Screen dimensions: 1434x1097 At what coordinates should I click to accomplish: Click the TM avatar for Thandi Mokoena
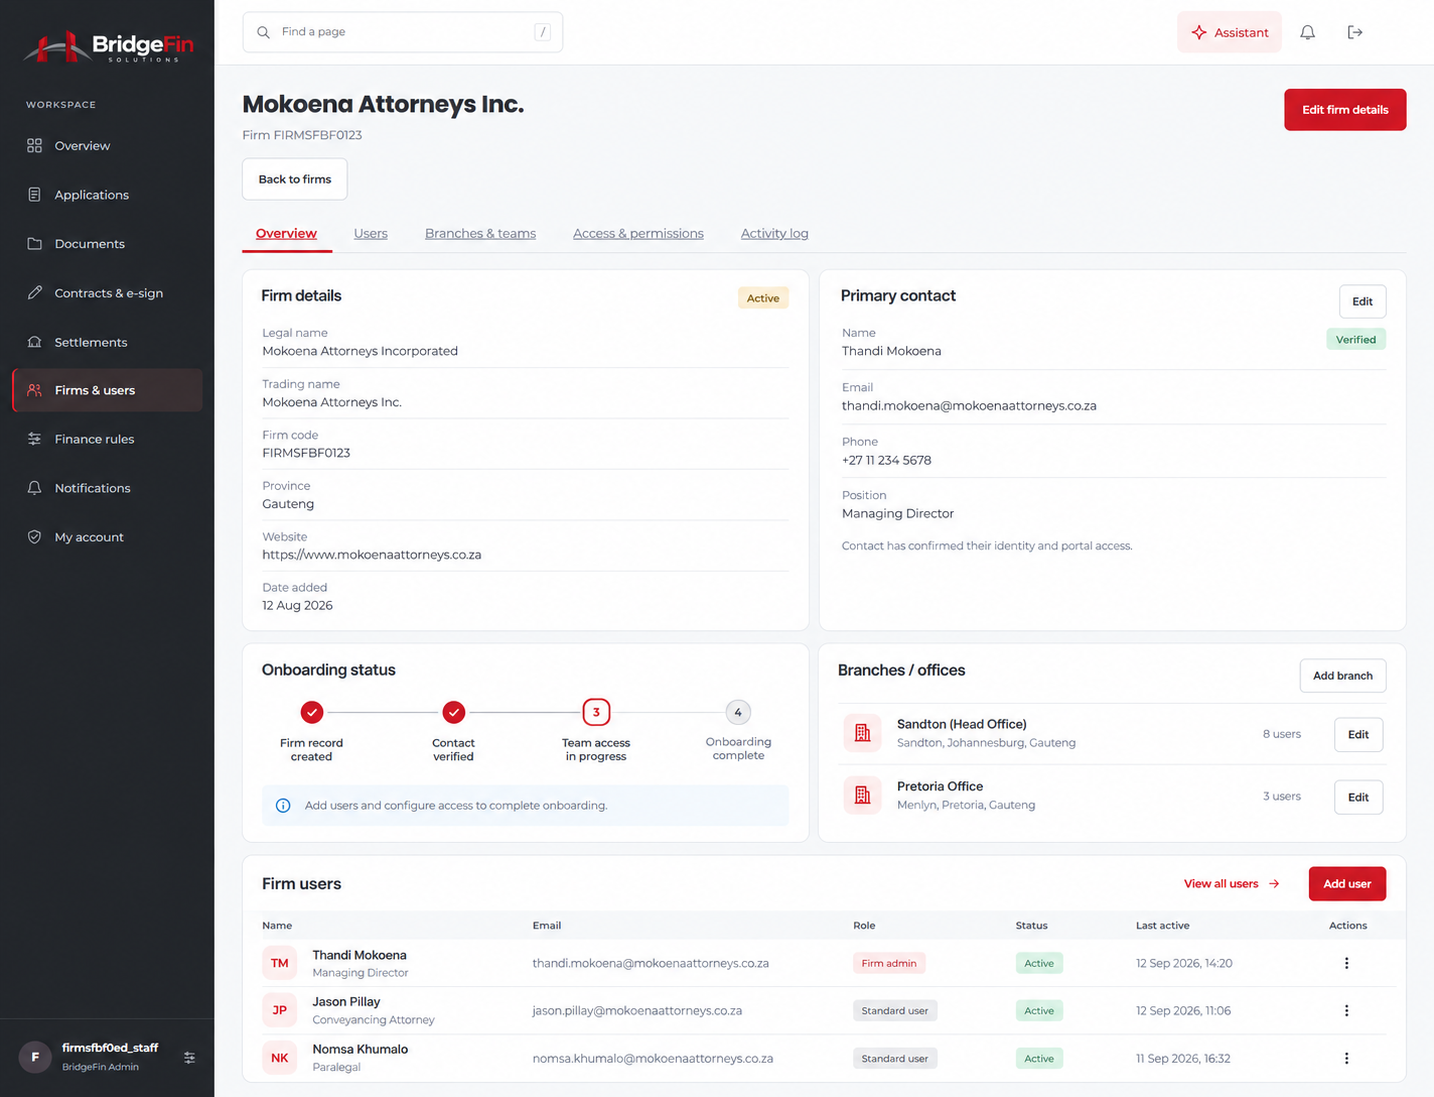coord(280,963)
